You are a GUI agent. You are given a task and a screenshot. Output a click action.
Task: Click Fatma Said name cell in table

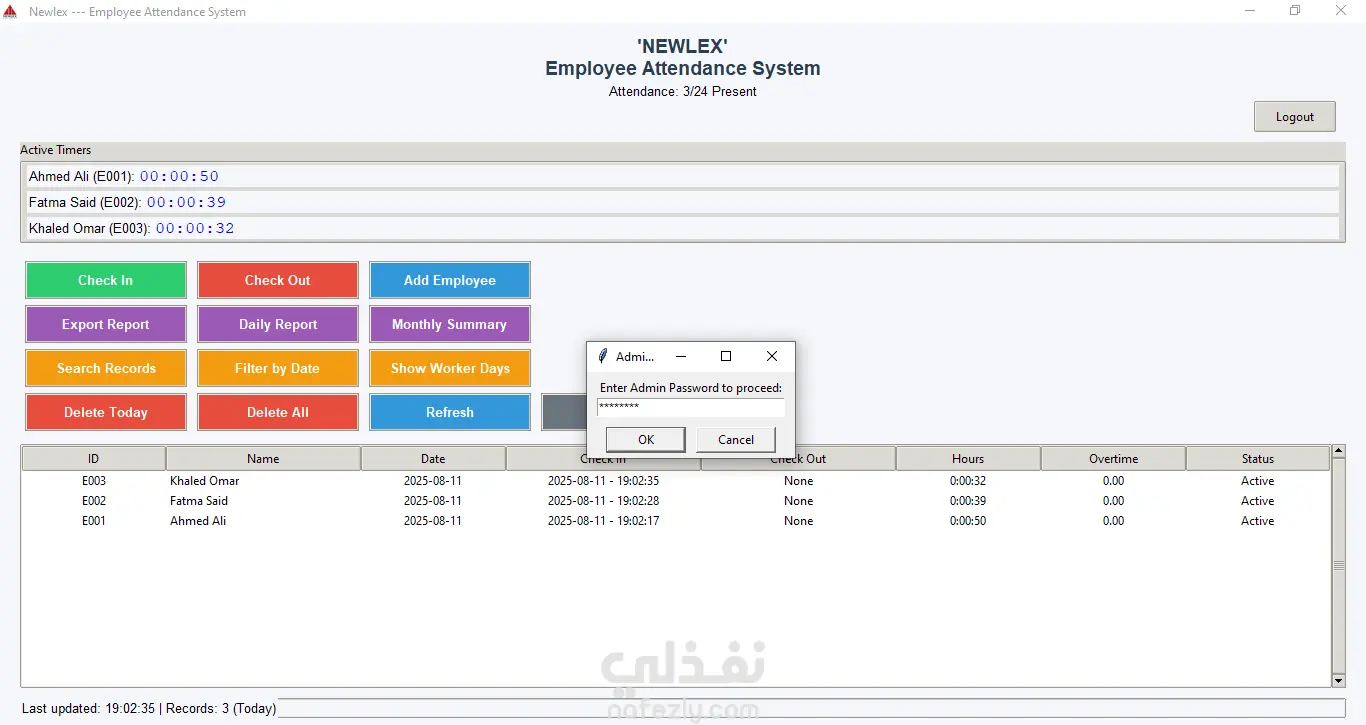point(199,501)
